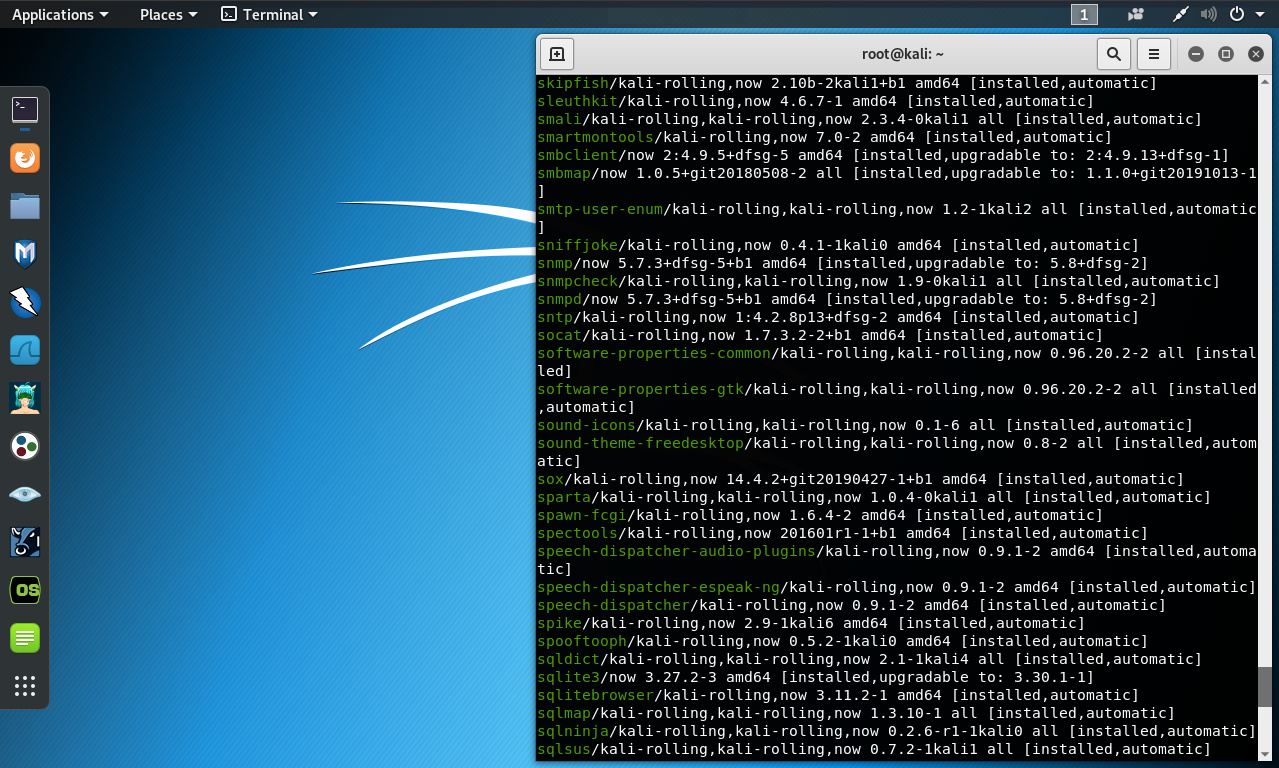
Task: Expand the Places menu
Action: click(168, 14)
